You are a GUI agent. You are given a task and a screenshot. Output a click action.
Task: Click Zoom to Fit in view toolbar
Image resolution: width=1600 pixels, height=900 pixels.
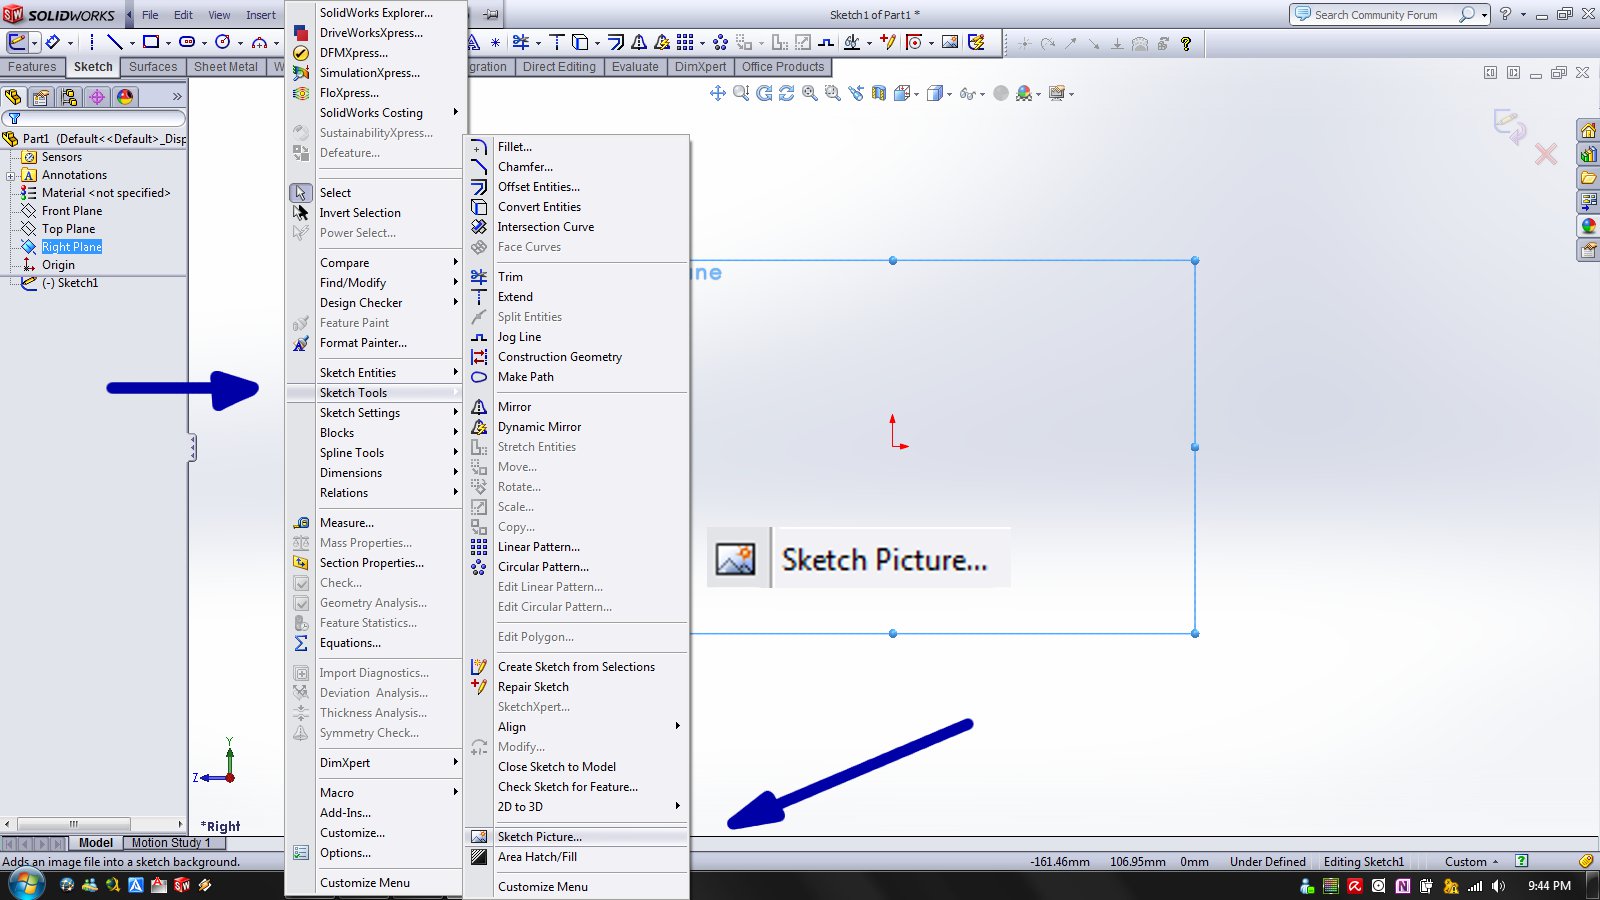point(810,93)
